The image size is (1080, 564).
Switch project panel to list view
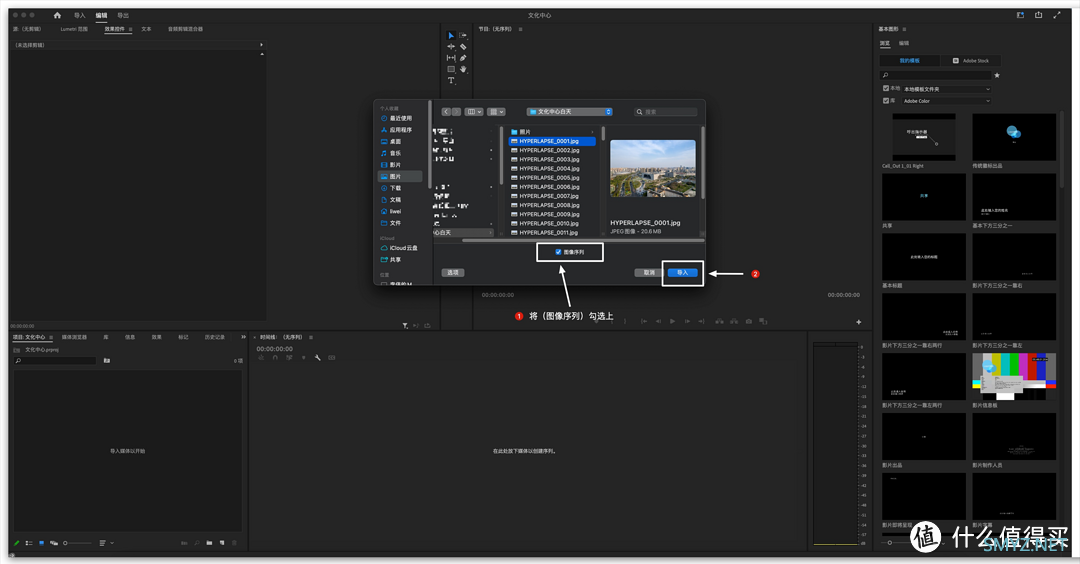click(29, 543)
